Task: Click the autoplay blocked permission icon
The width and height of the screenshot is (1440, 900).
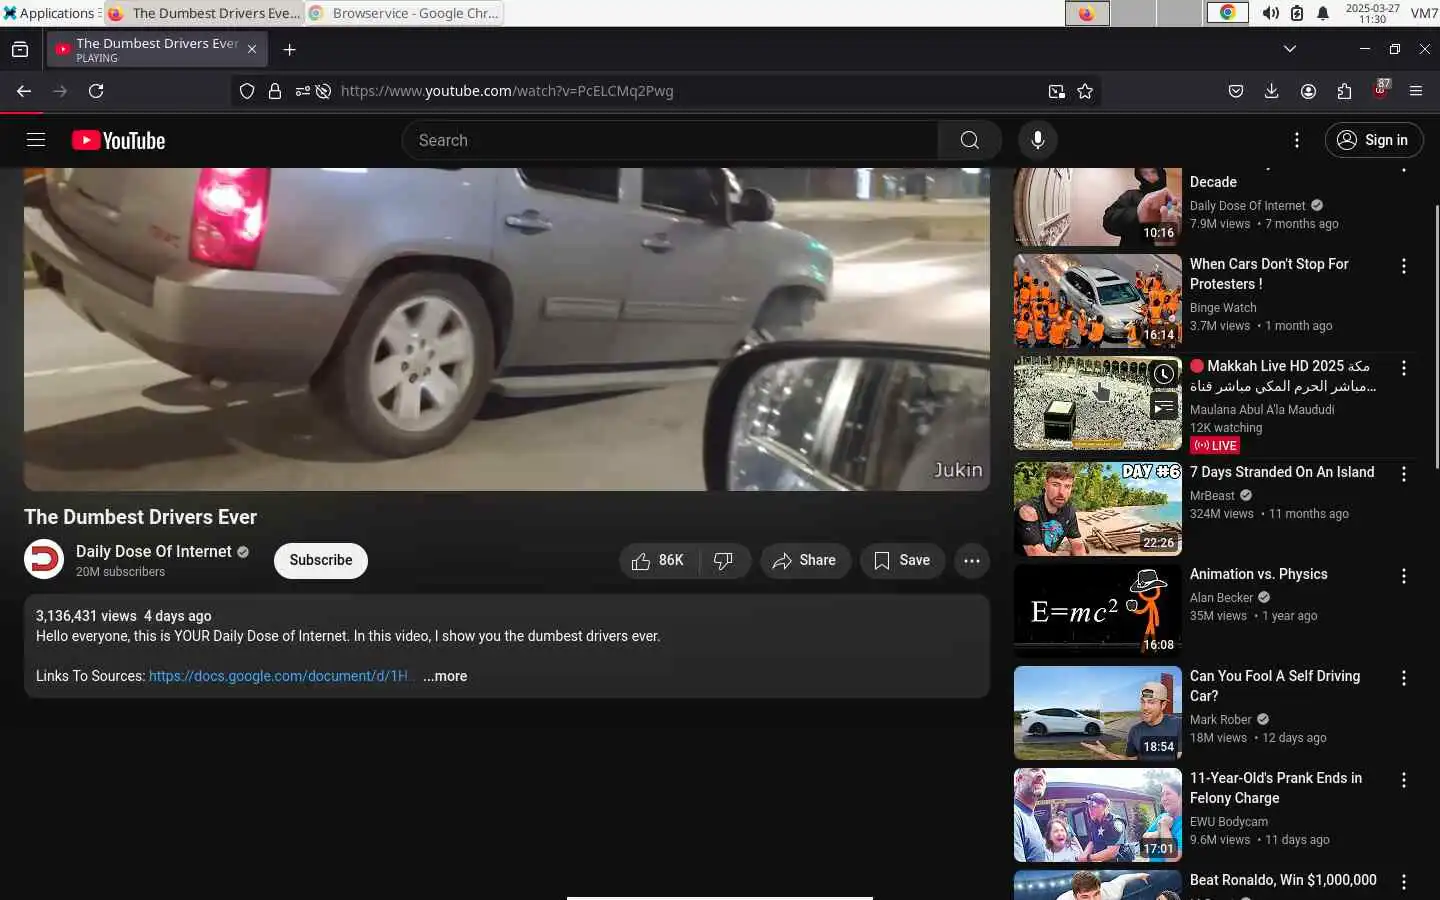Action: tap(323, 91)
